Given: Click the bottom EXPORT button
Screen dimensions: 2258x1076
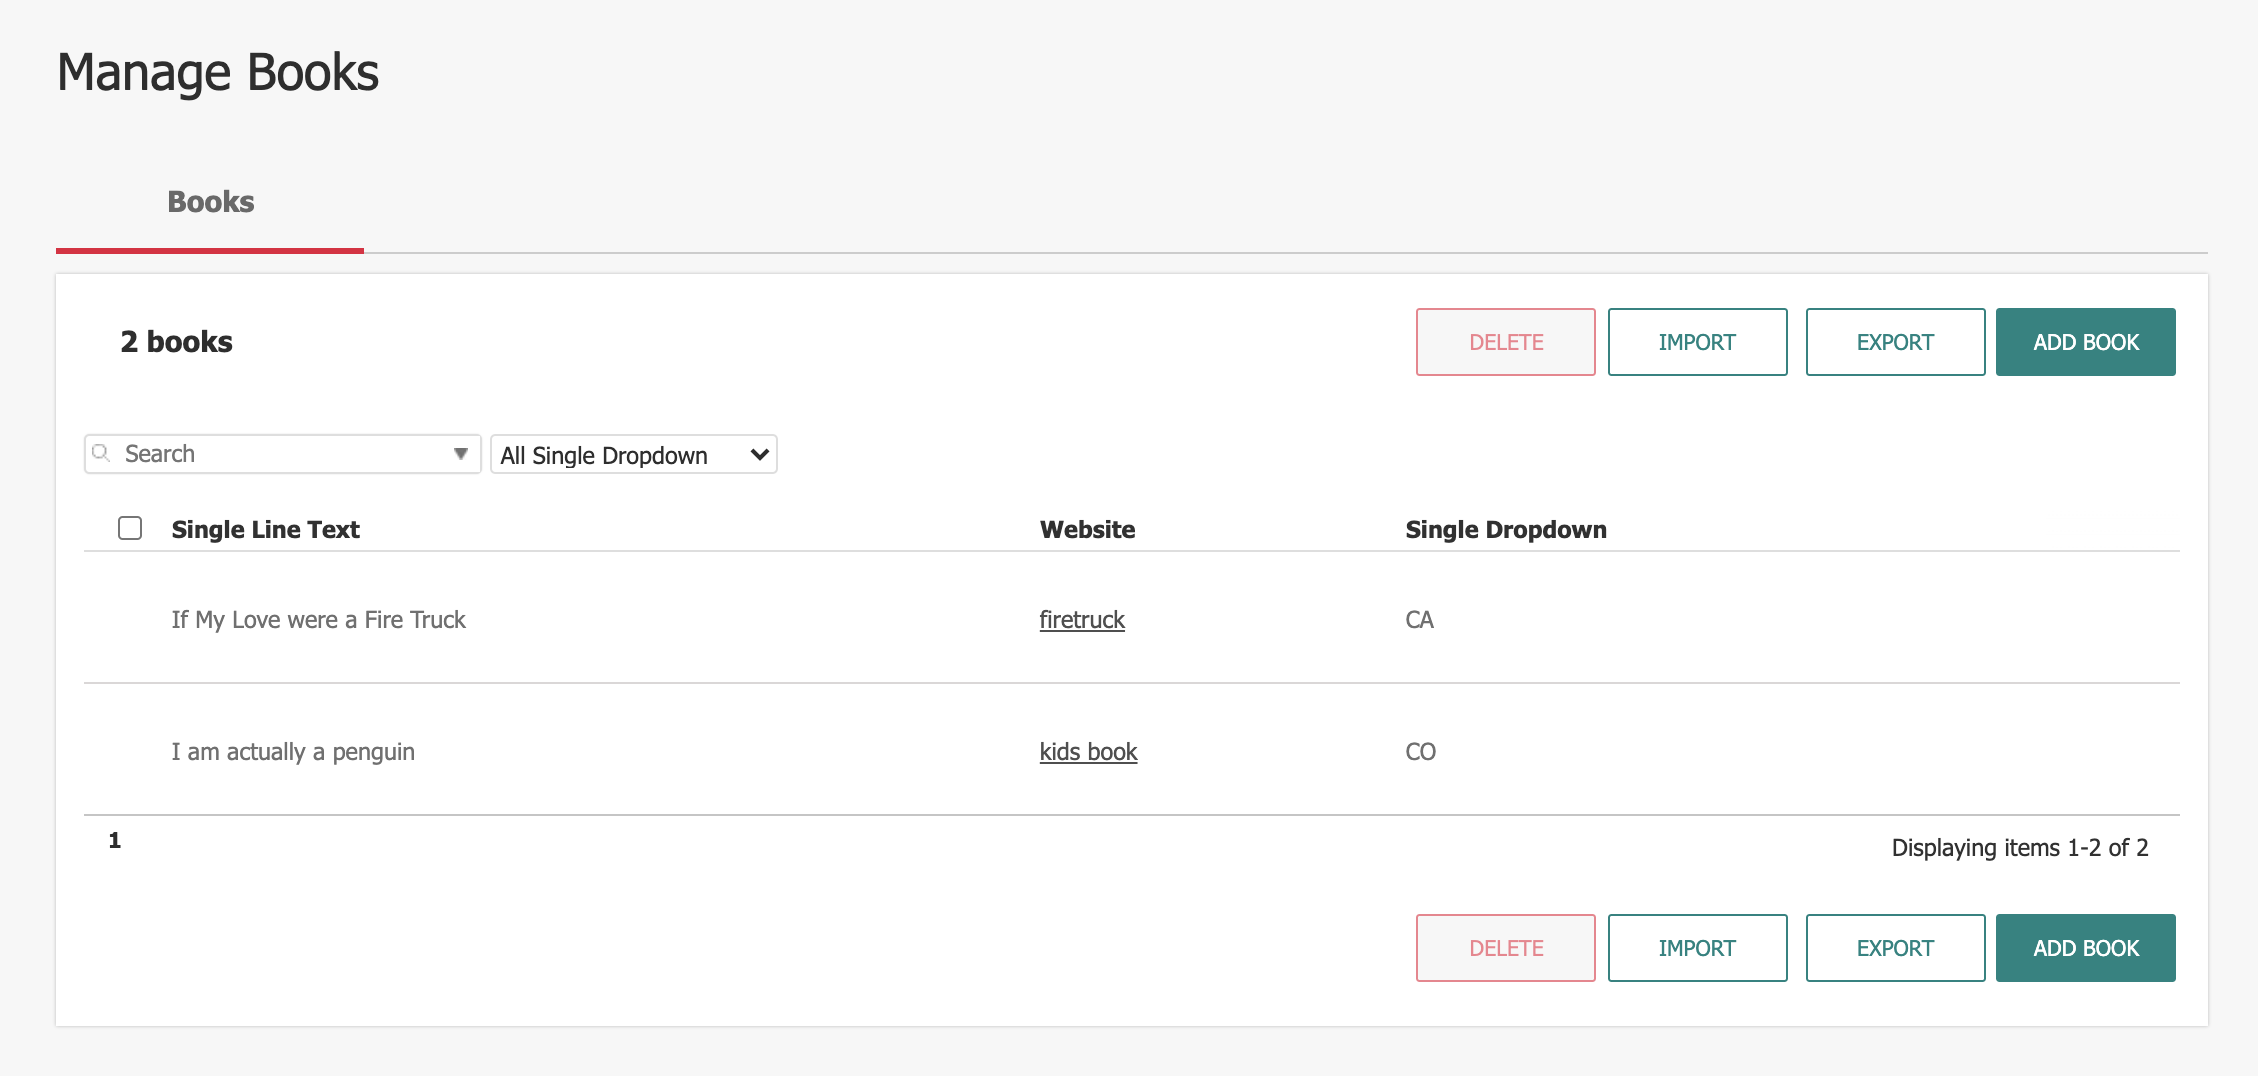Looking at the screenshot, I should pyautogui.click(x=1895, y=948).
